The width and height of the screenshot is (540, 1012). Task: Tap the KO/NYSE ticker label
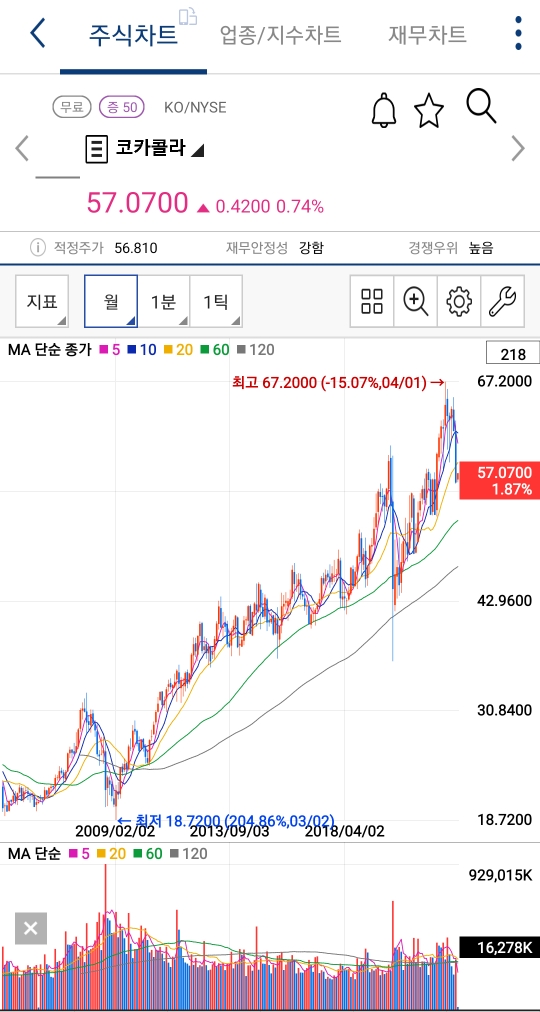point(195,107)
